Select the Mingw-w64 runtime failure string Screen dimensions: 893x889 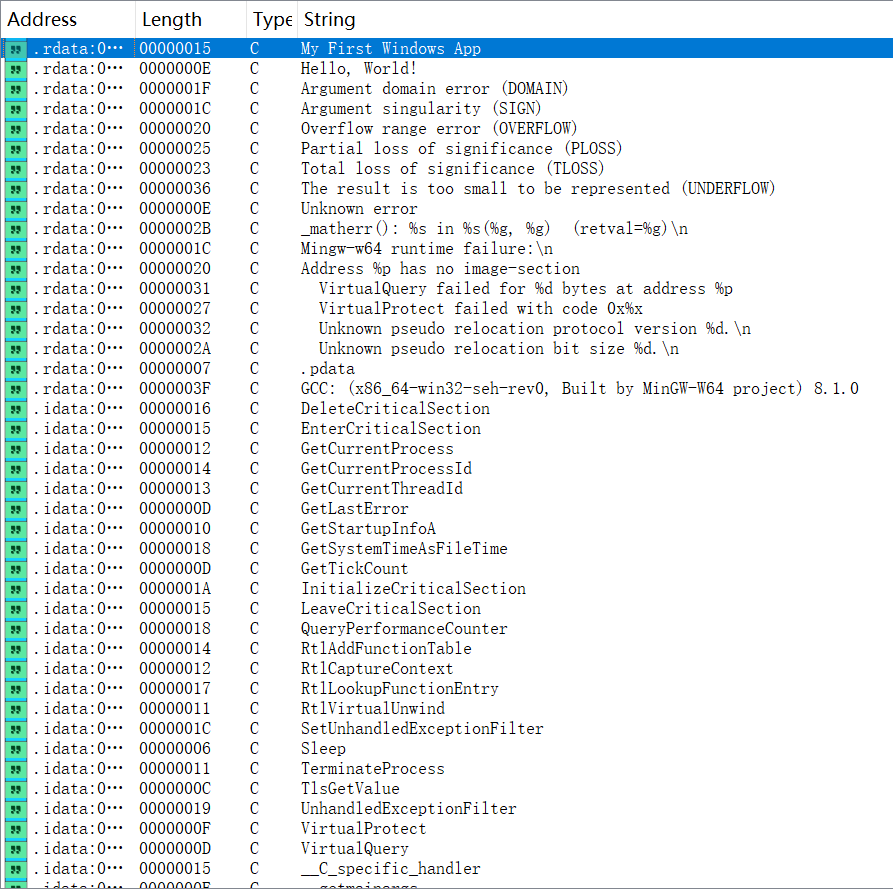coord(426,249)
